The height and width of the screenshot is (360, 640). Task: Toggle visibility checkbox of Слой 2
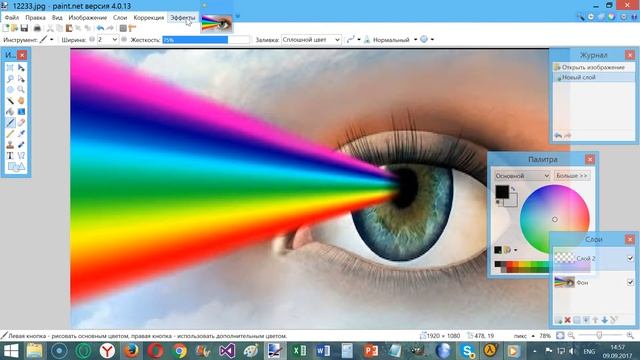click(x=630, y=258)
